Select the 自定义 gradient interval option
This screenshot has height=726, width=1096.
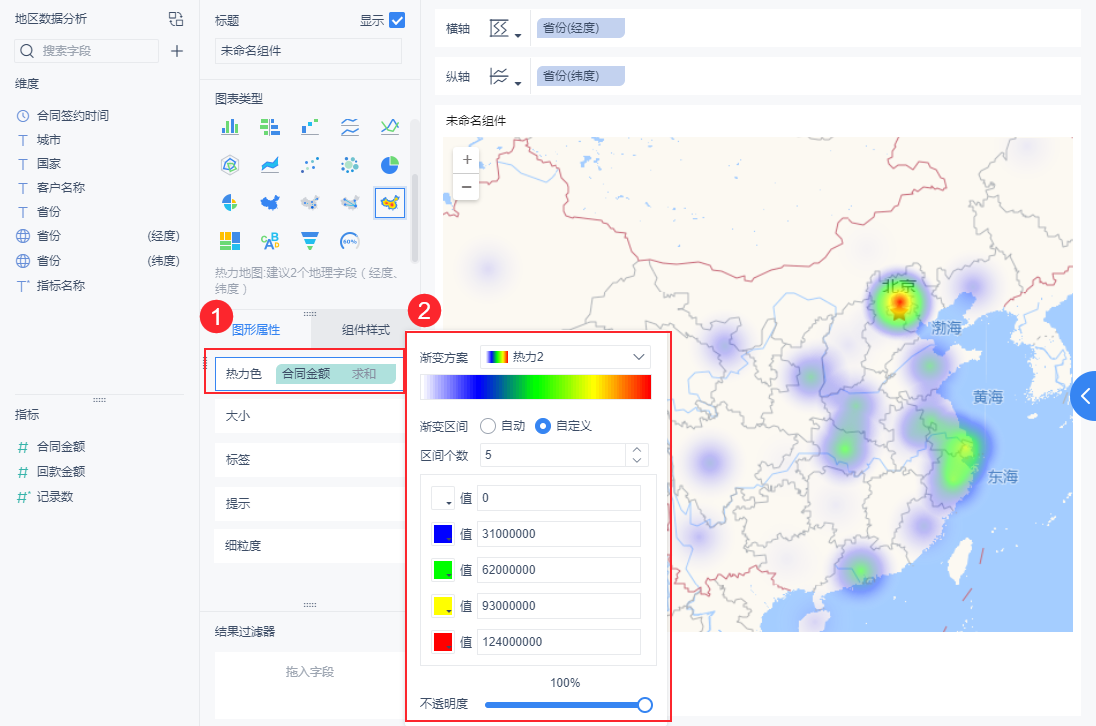(x=542, y=426)
